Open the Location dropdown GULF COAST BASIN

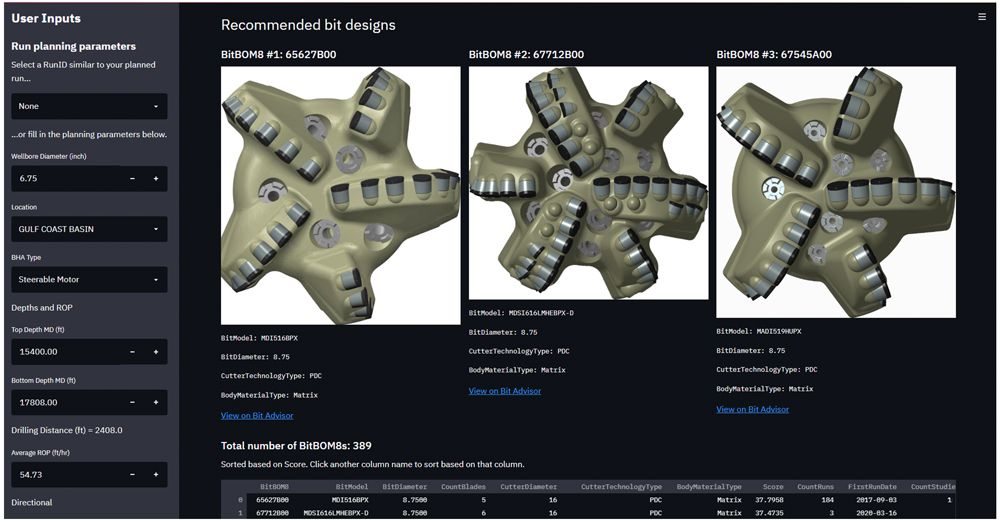tap(89, 229)
